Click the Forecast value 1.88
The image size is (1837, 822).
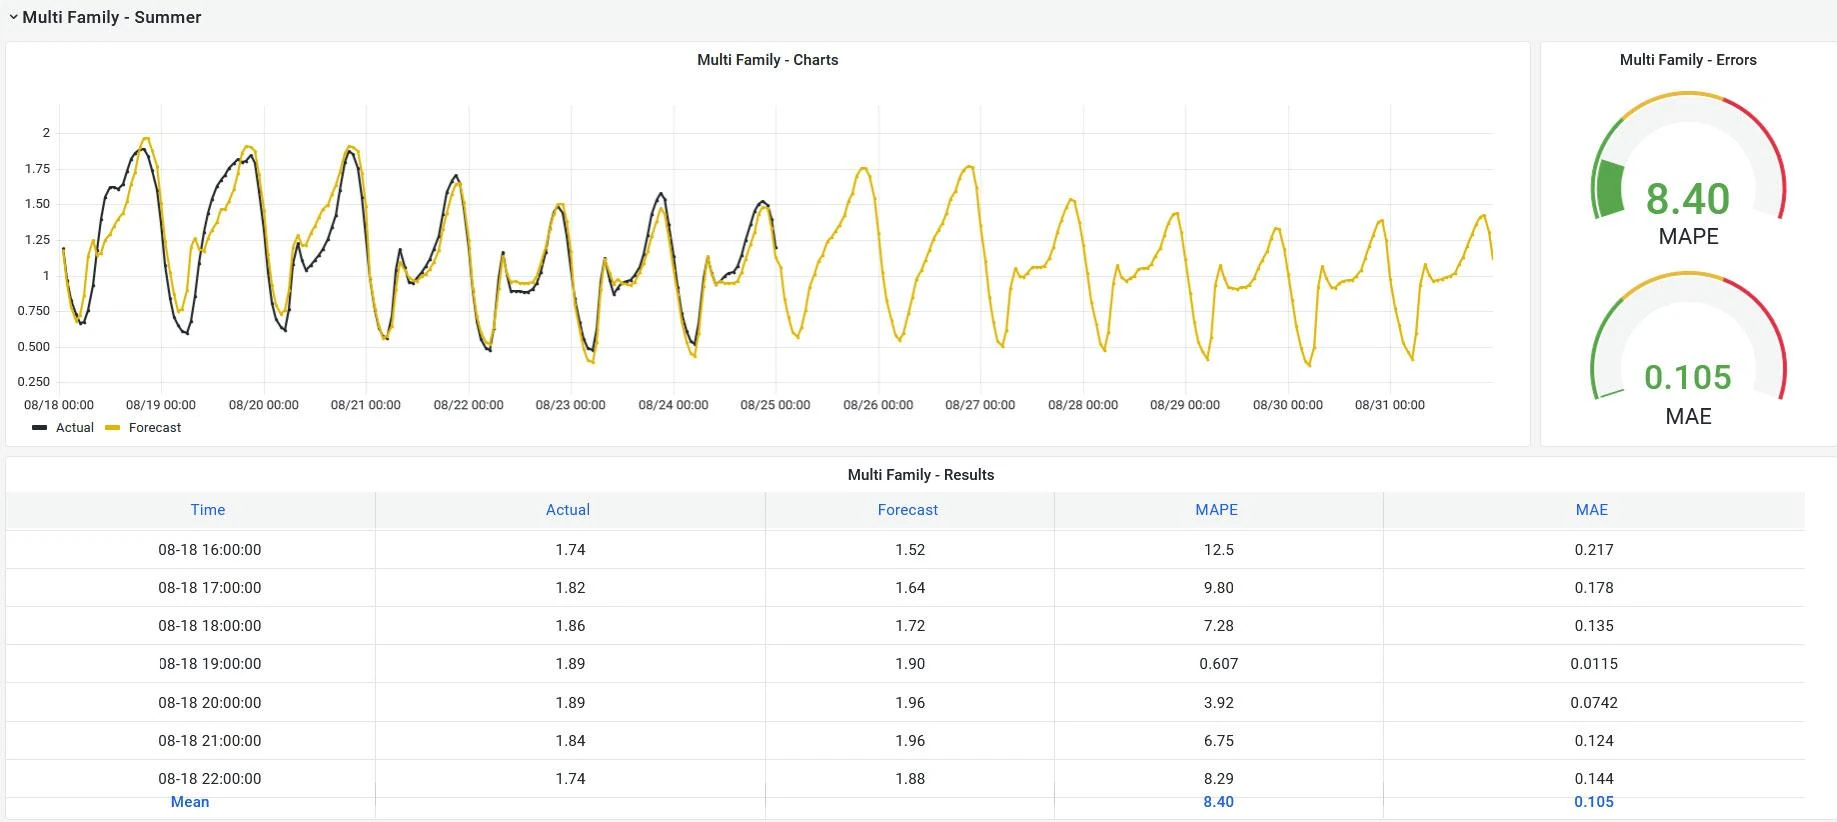pos(910,779)
